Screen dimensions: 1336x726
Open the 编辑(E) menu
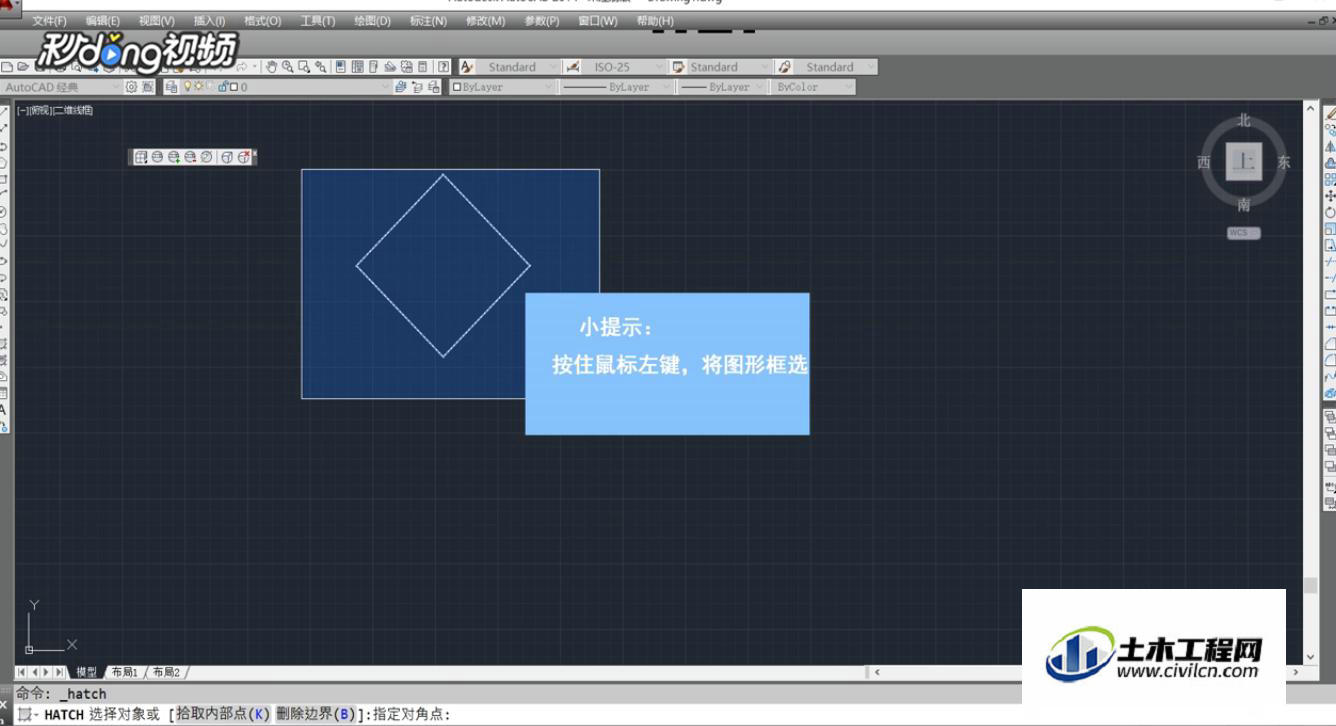point(103,21)
